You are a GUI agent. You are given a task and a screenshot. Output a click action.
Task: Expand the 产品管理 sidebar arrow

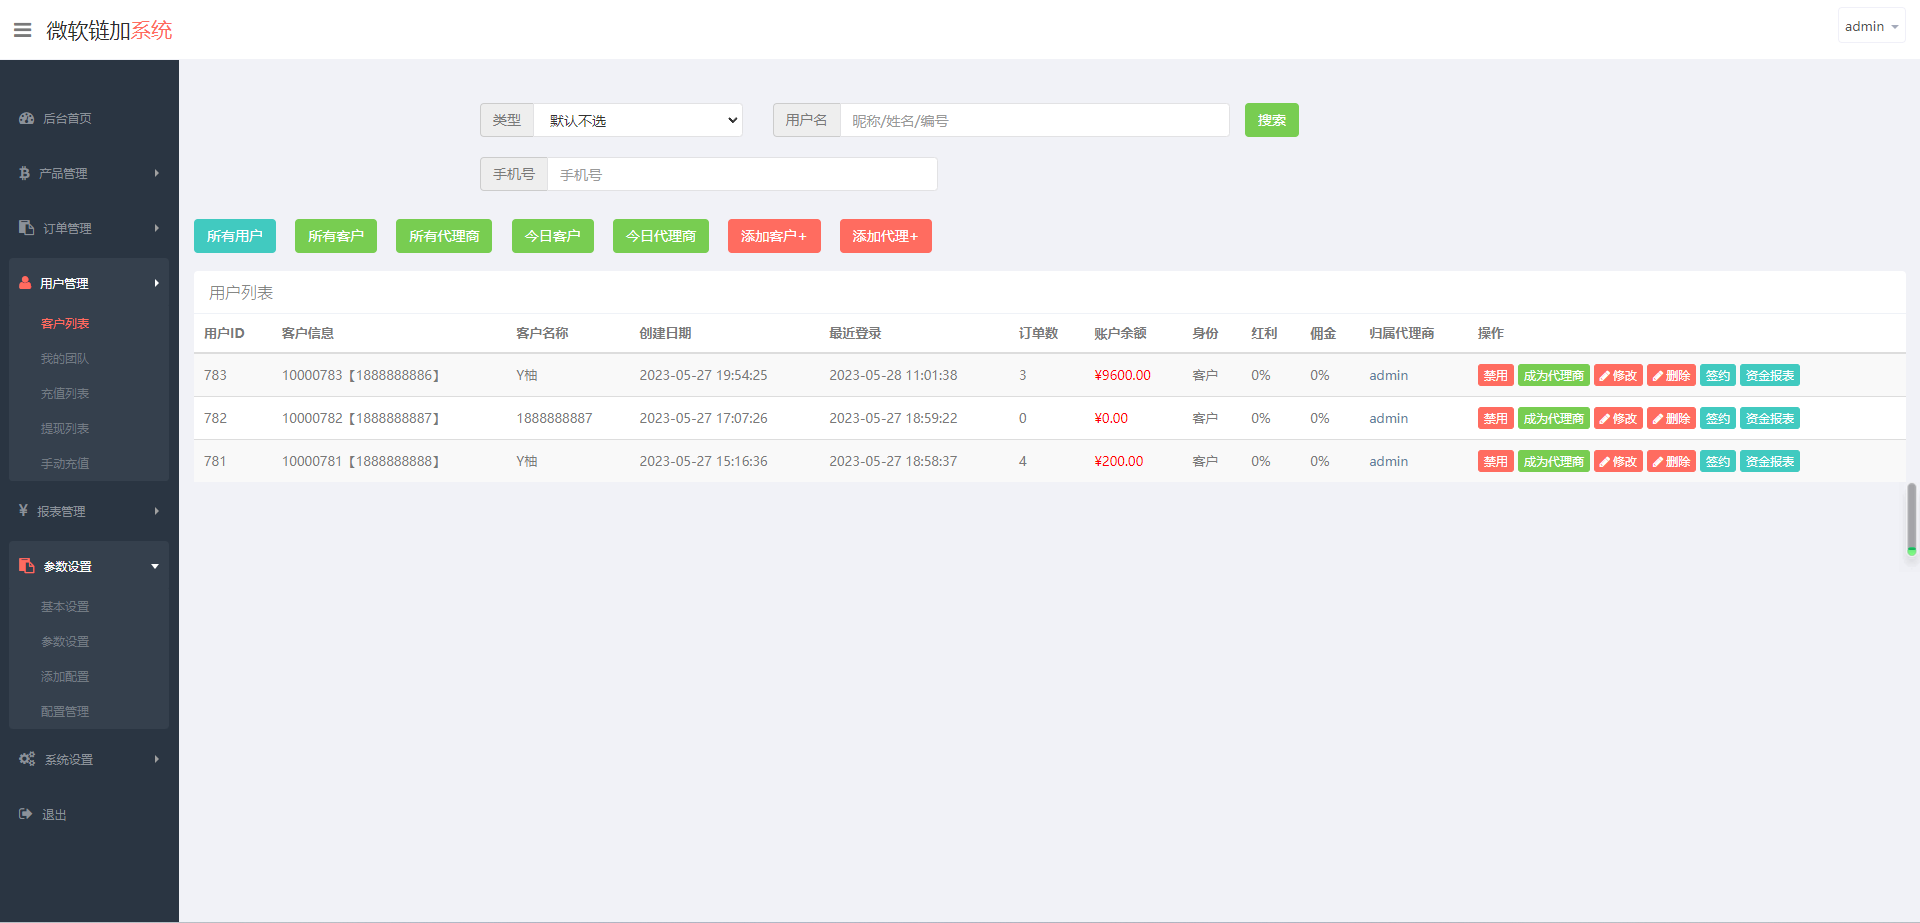click(157, 173)
